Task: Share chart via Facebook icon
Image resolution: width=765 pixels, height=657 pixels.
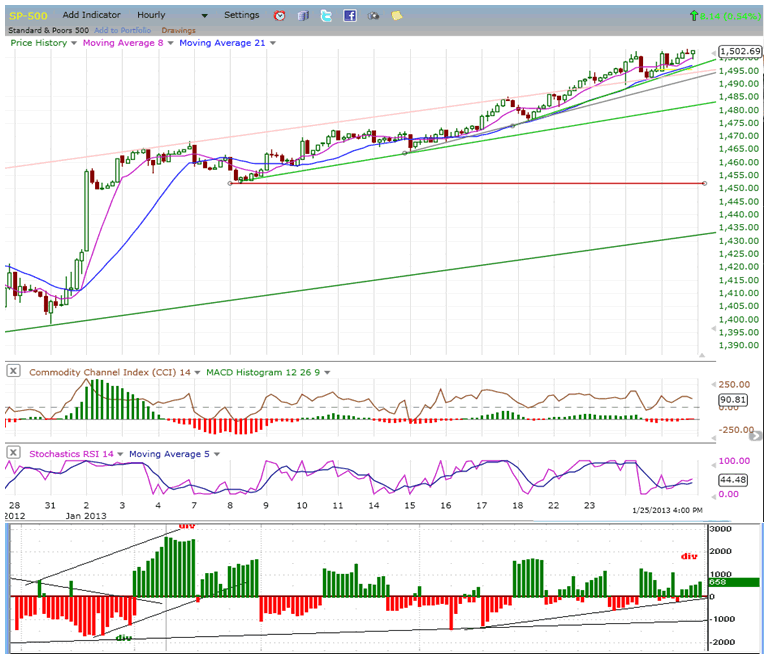Action: pyautogui.click(x=350, y=16)
